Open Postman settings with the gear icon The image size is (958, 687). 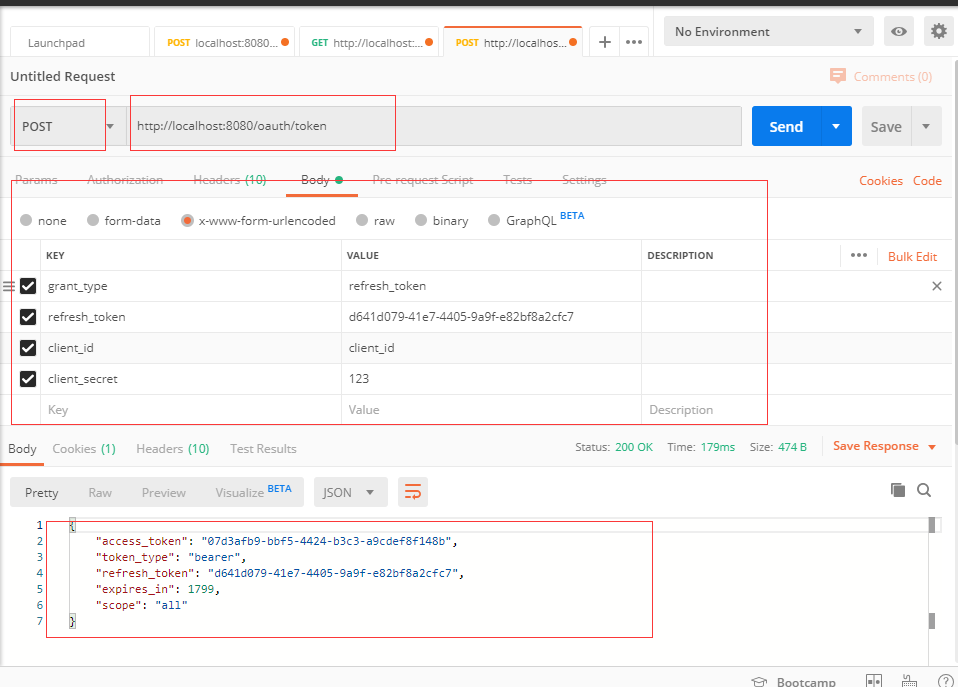938,31
